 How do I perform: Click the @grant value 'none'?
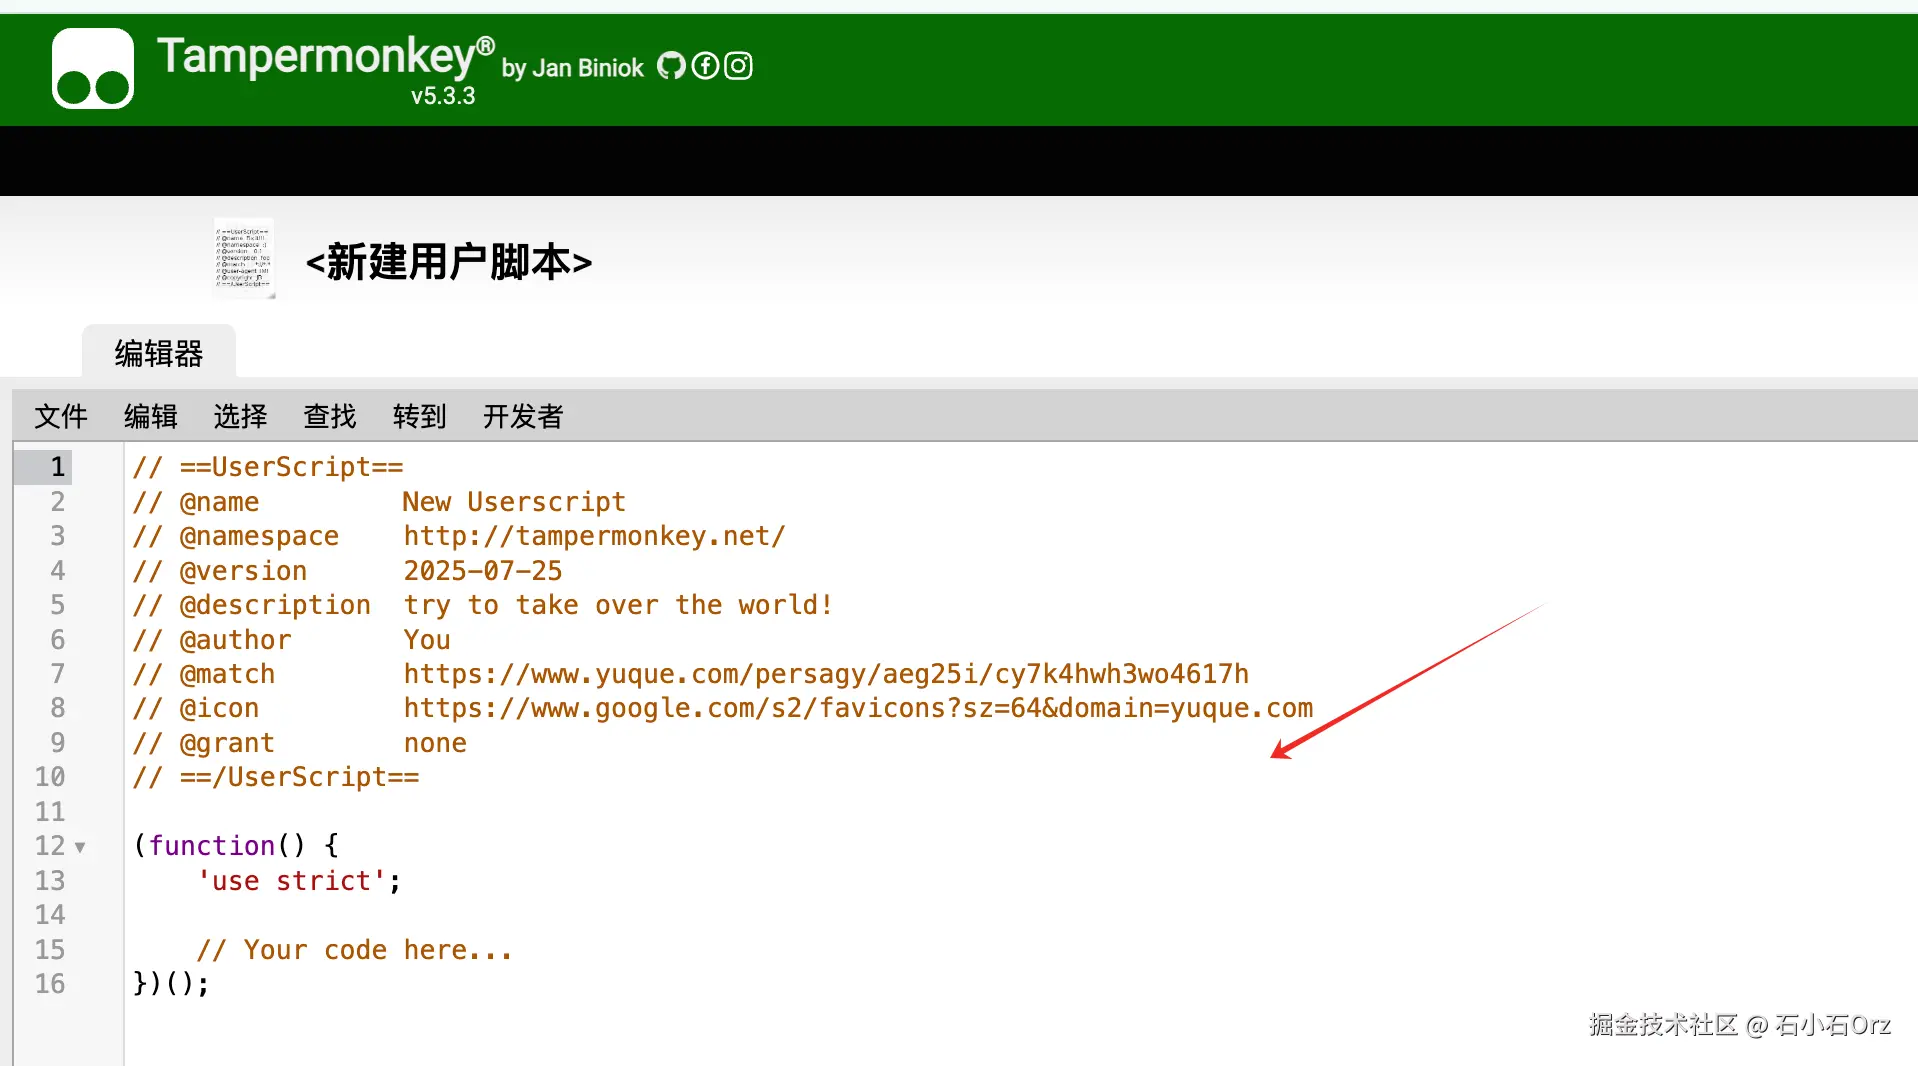click(x=435, y=743)
